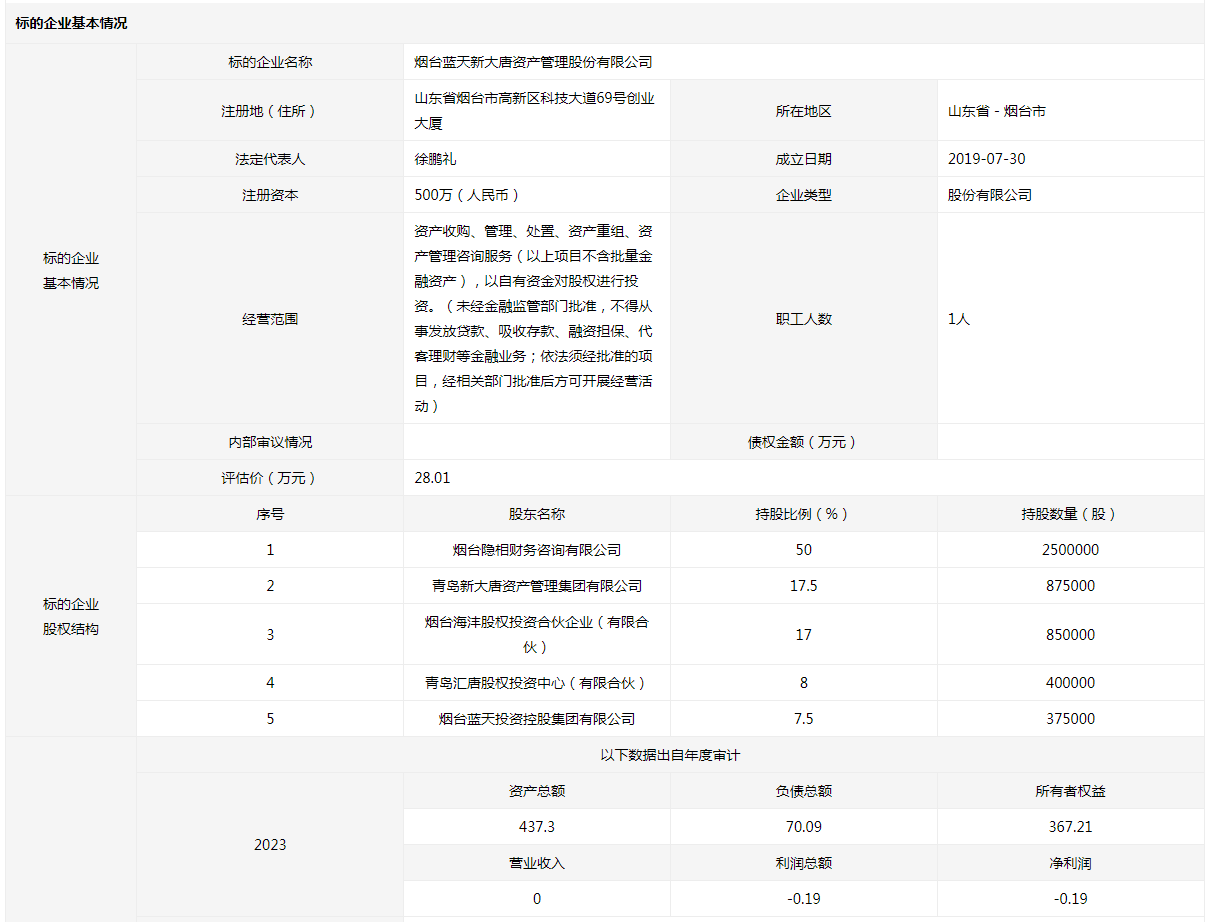Select shareholder 烟台隐相财务咨询有限公司

(536, 550)
